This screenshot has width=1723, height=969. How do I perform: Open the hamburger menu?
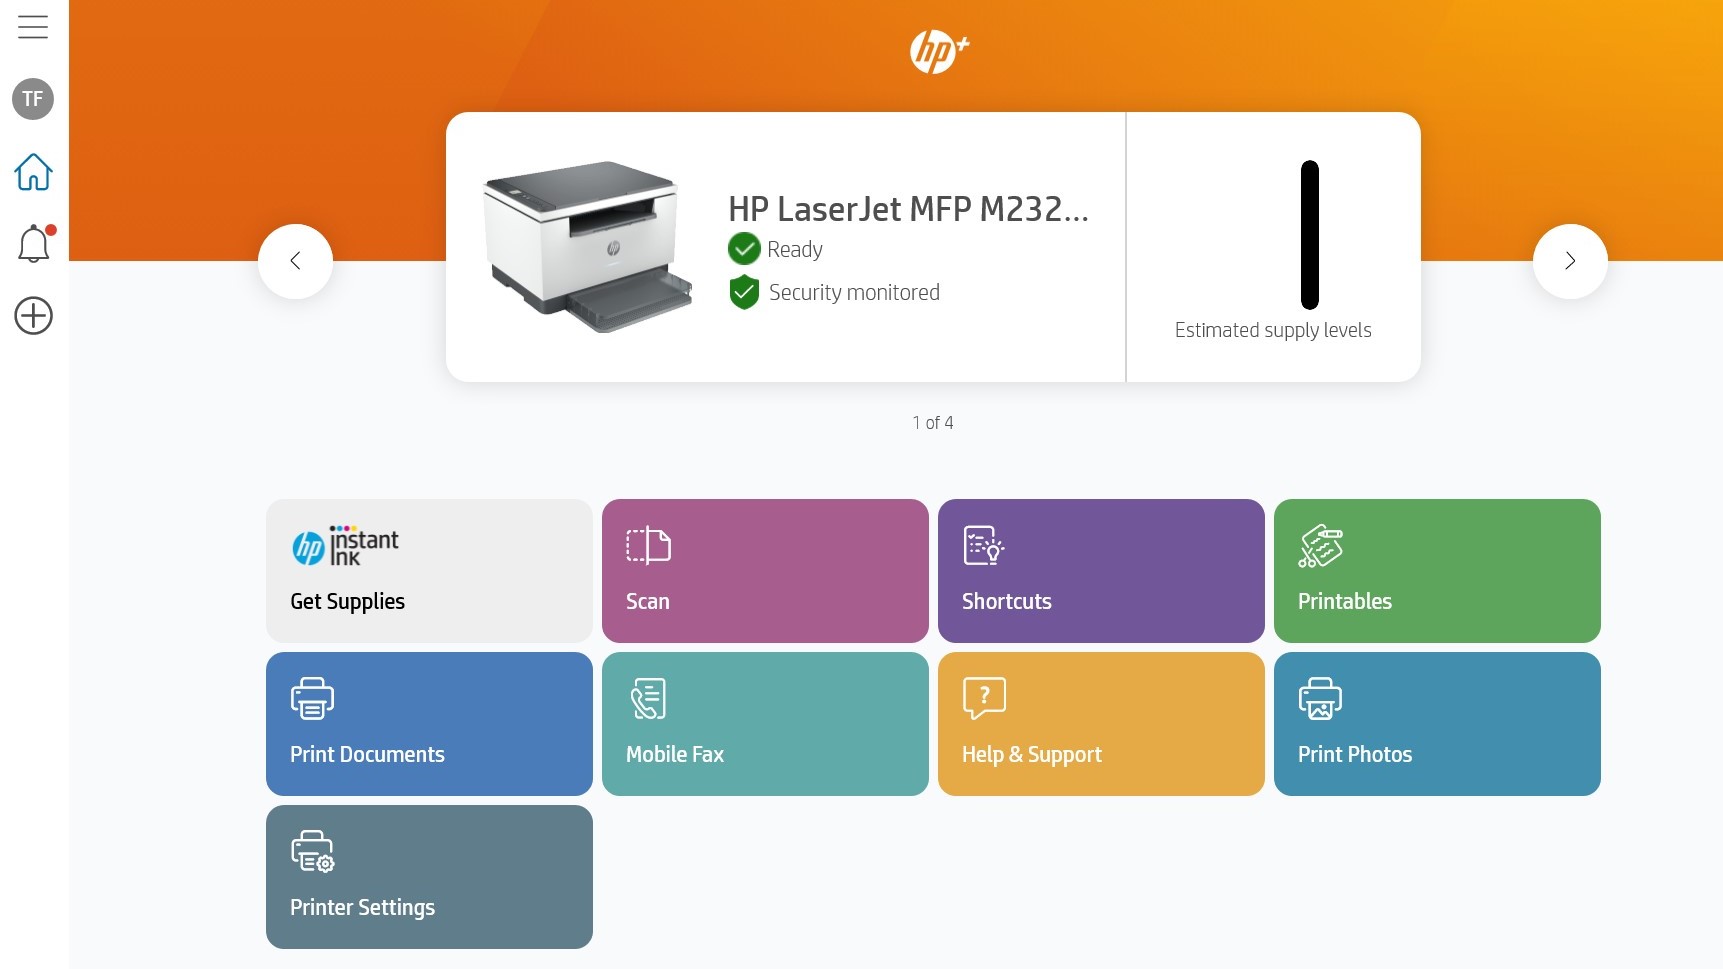(33, 27)
